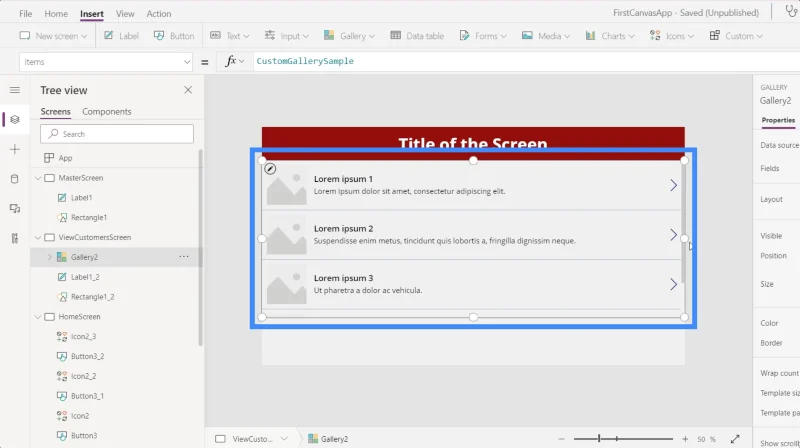The height and width of the screenshot is (448, 800).
Task: Open the screen selector chevron in breadcrumb
Action: tap(284, 439)
